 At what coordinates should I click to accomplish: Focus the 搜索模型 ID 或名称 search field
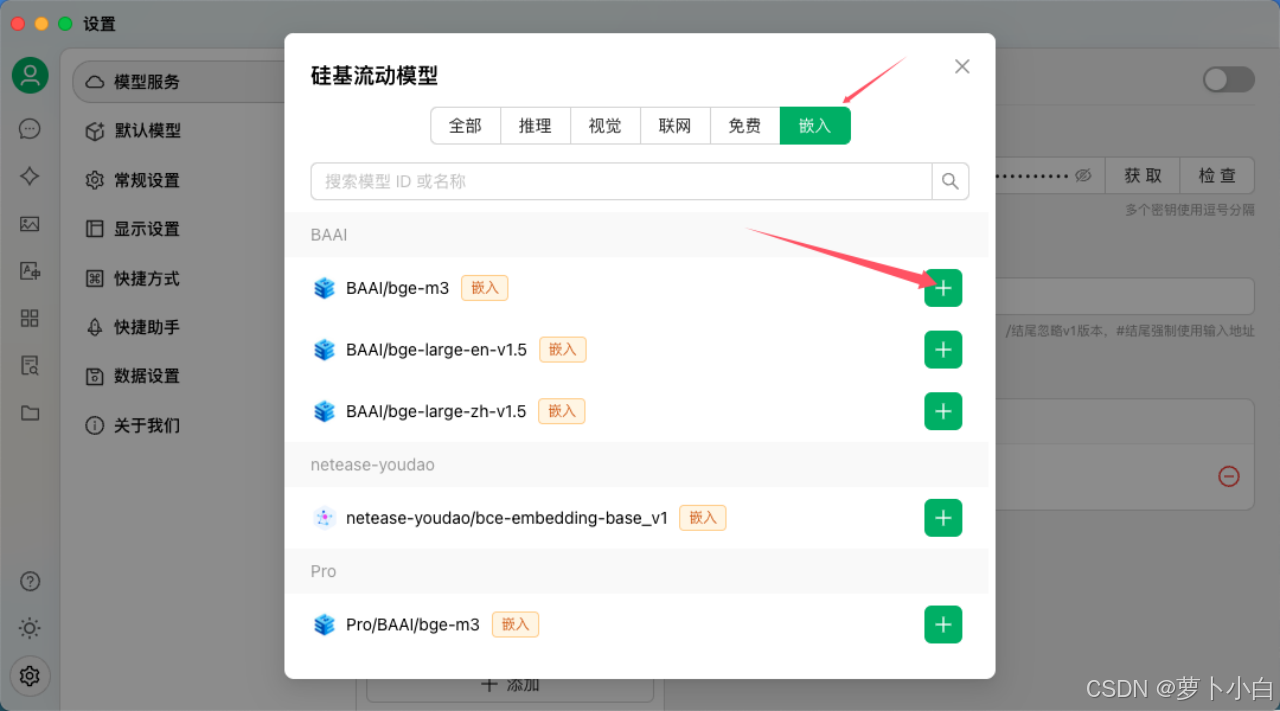tap(621, 182)
